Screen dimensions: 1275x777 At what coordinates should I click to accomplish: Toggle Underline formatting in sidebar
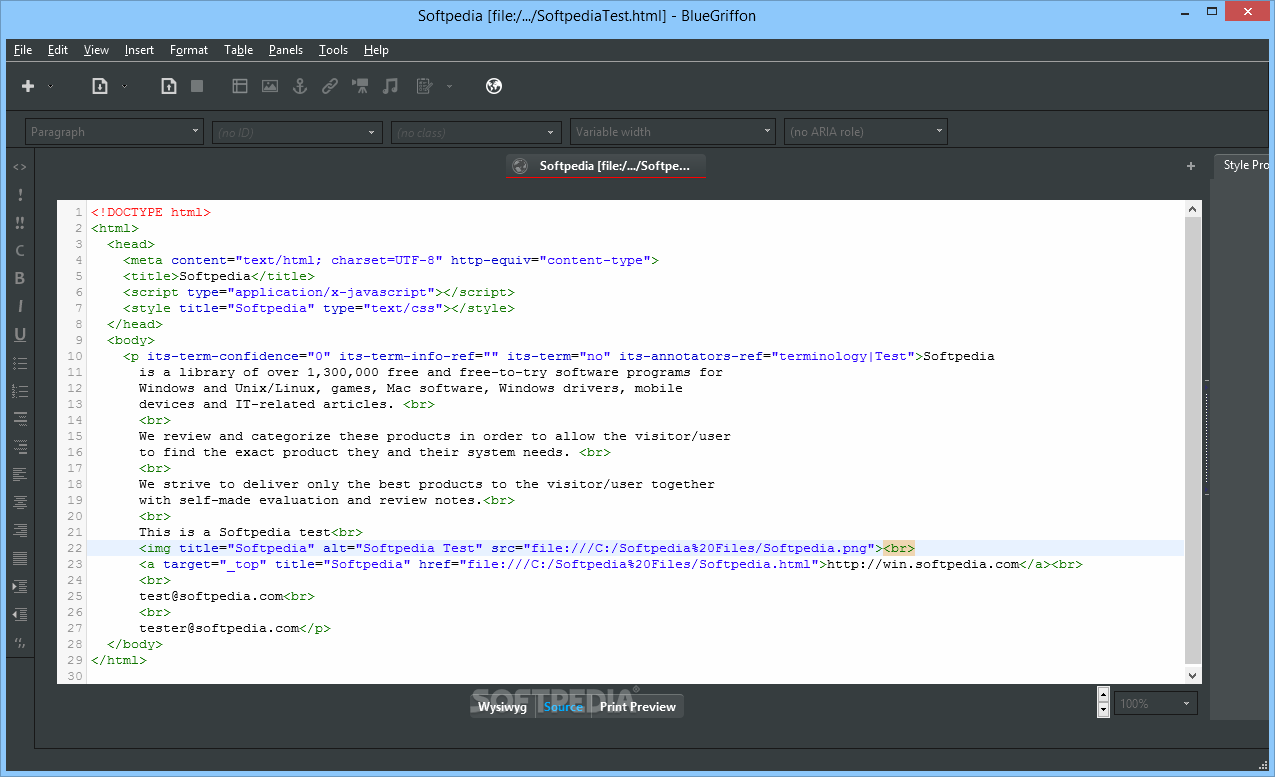point(19,335)
